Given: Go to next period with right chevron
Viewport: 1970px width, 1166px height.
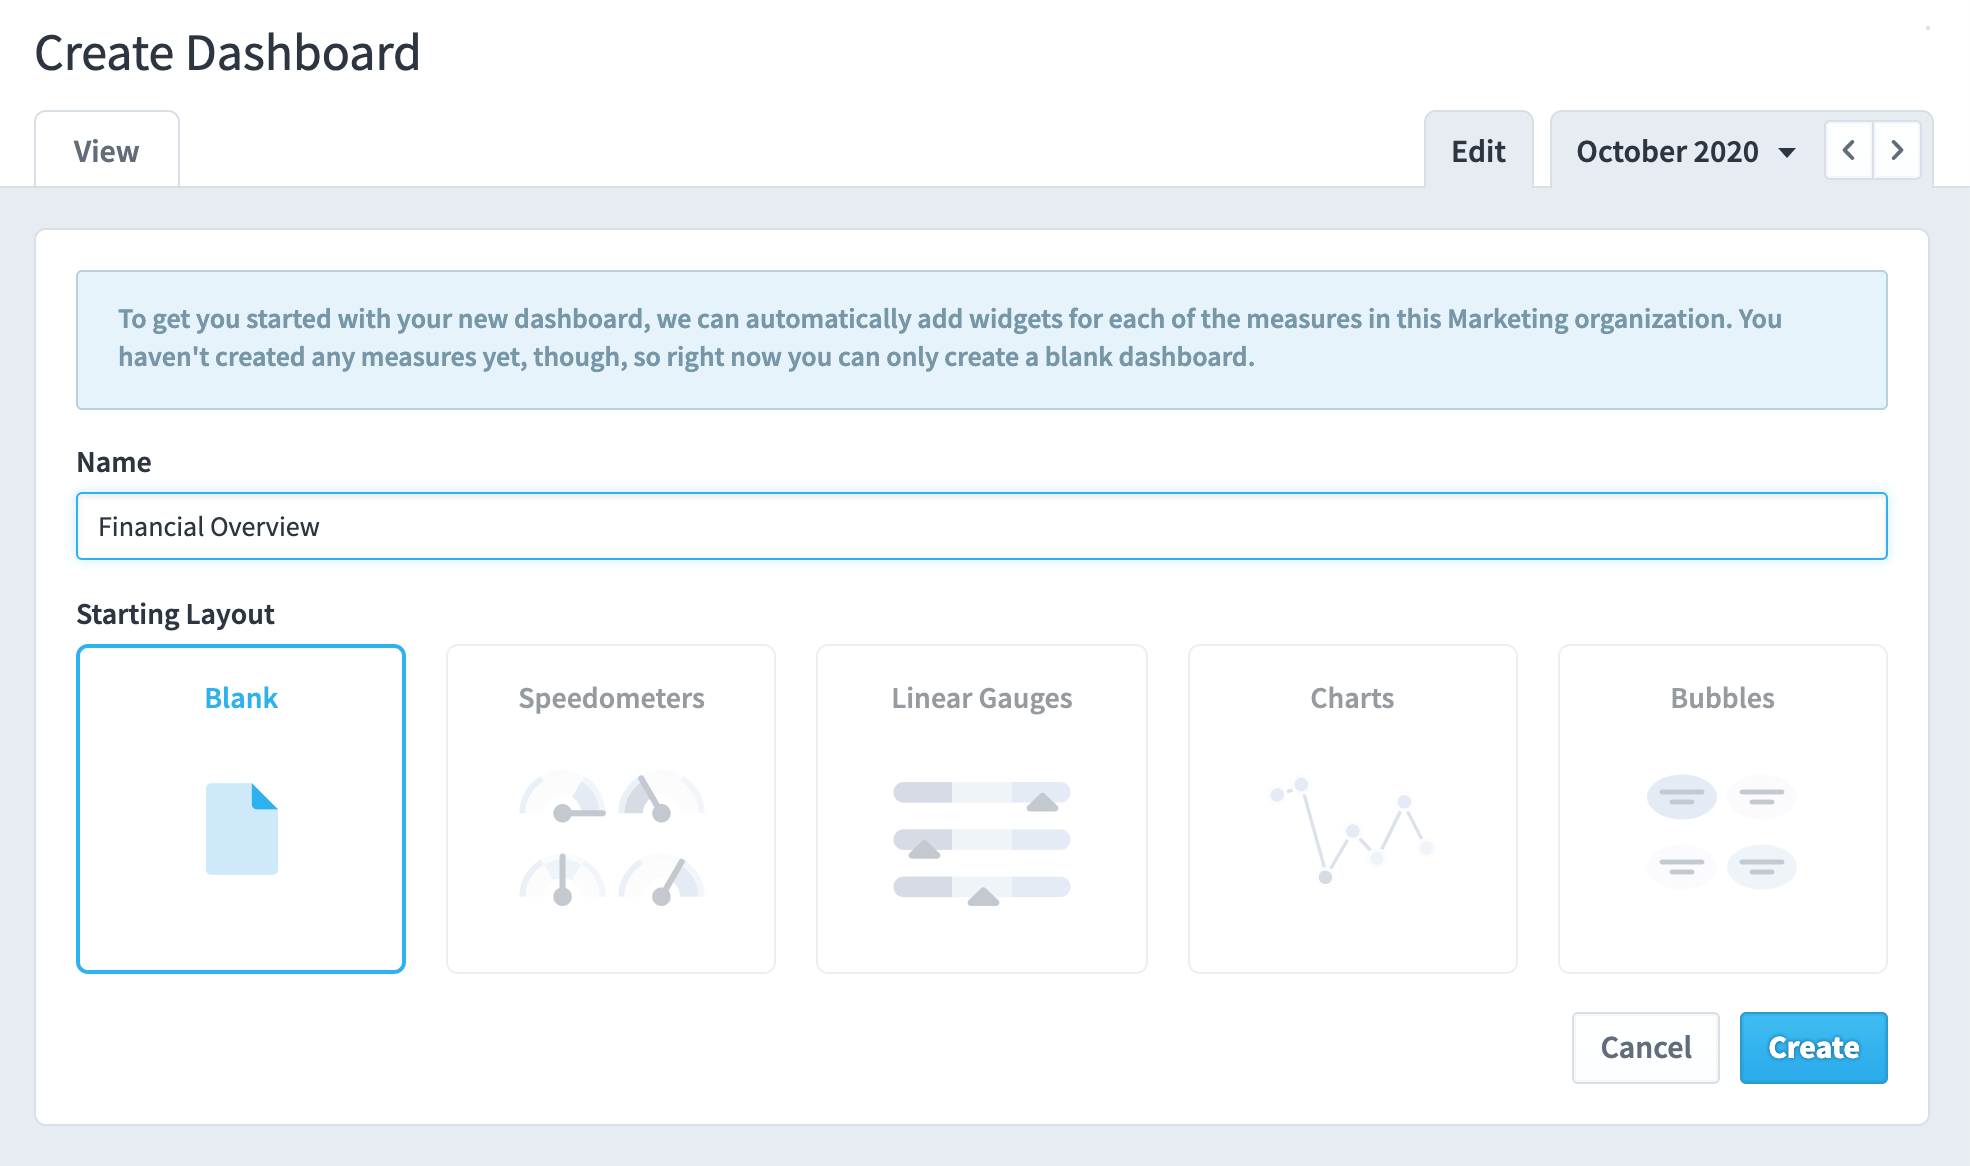Looking at the screenshot, I should pyautogui.click(x=1897, y=151).
